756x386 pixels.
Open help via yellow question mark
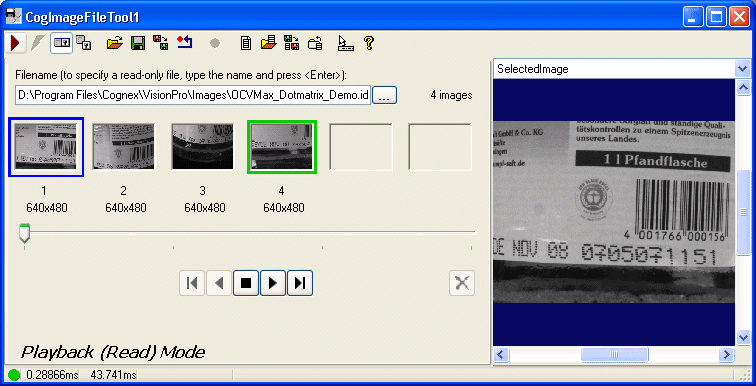coord(369,43)
